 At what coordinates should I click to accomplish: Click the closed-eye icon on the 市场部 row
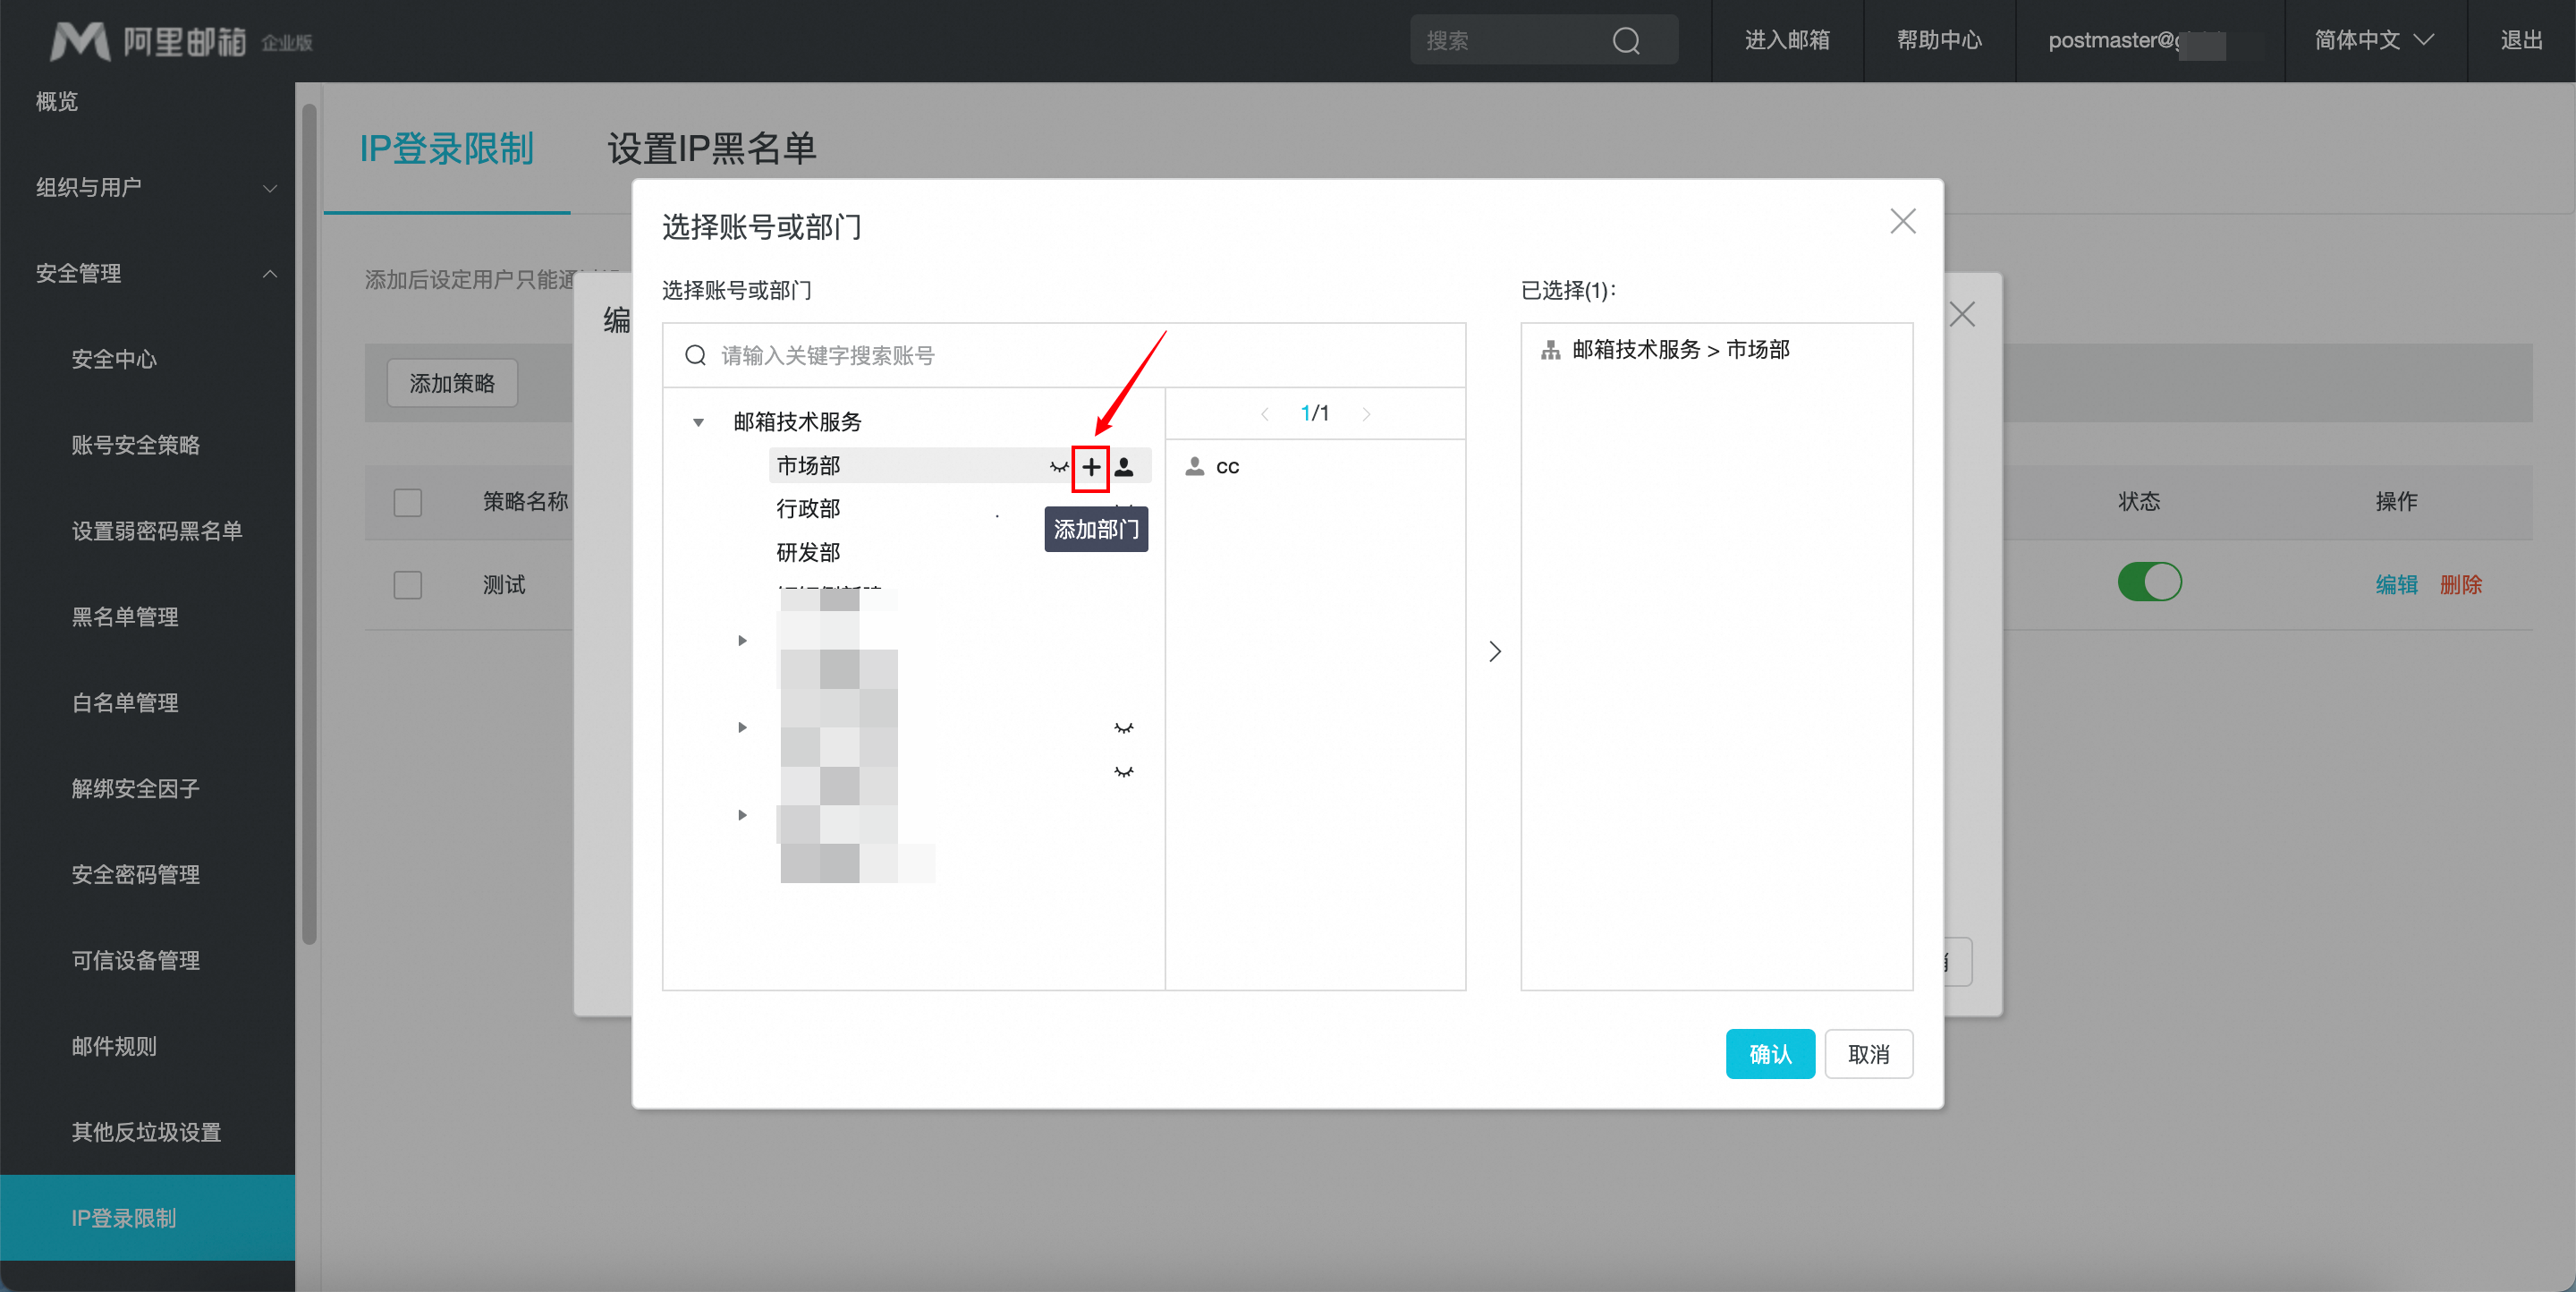tap(1058, 467)
